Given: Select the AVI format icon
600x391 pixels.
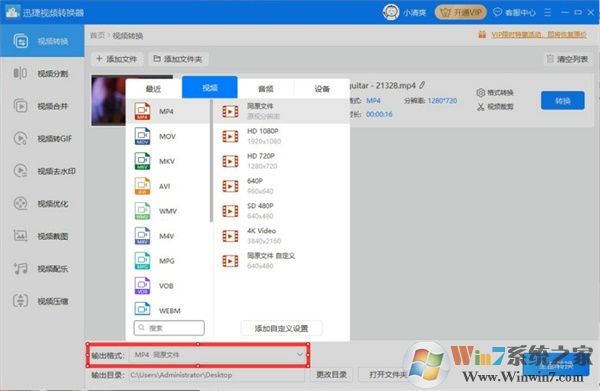Looking at the screenshot, I should [142, 186].
